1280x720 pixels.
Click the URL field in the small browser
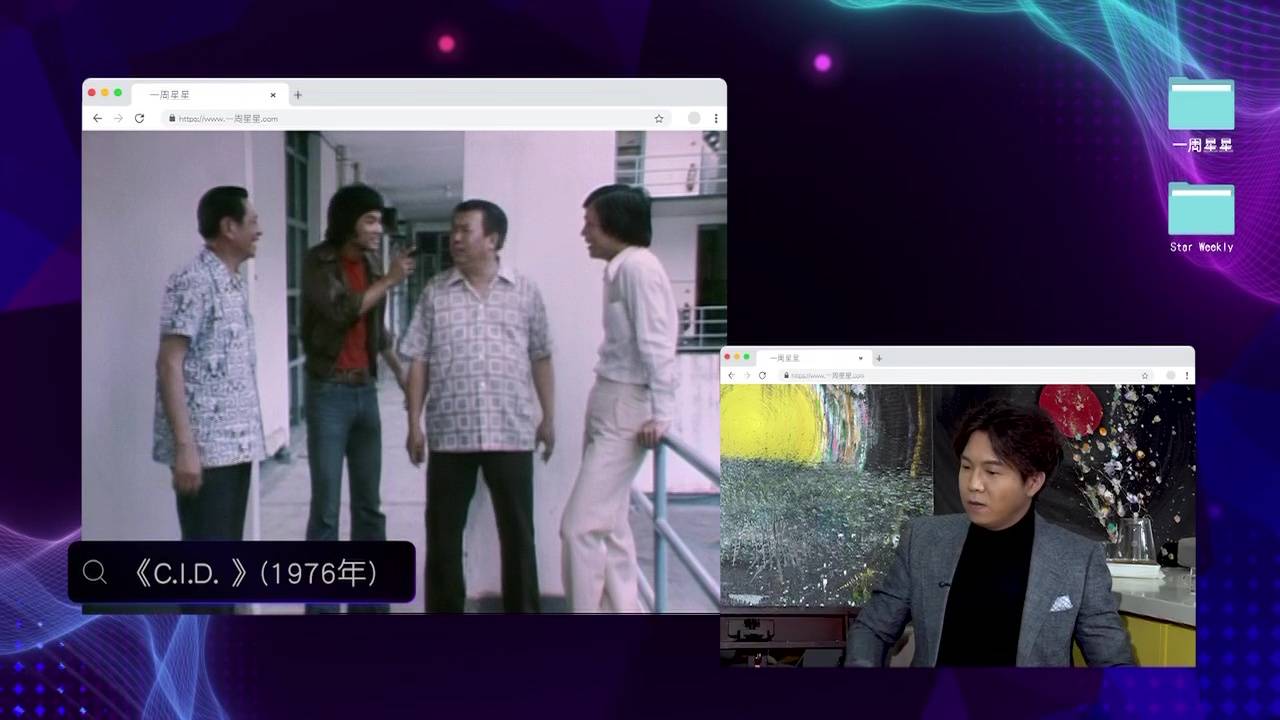(950, 375)
